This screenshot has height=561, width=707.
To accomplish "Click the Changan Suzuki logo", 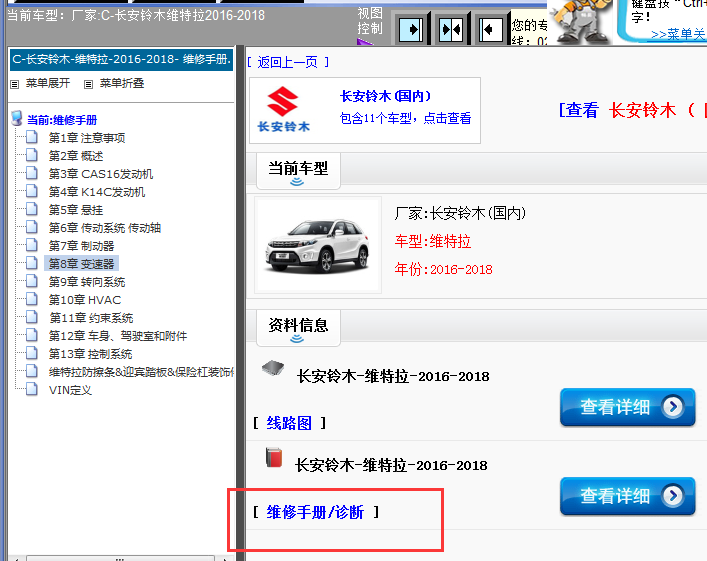I will click(284, 110).
